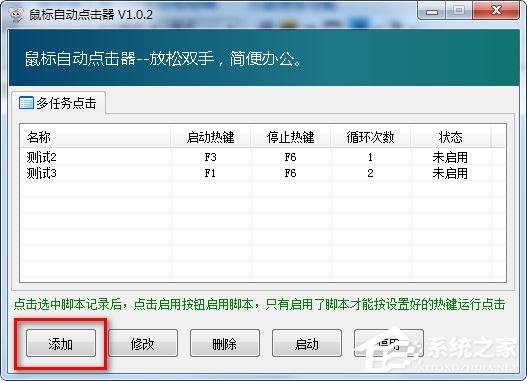
Task: Click the mouse app icon in title bar
Action: (16, 14)
